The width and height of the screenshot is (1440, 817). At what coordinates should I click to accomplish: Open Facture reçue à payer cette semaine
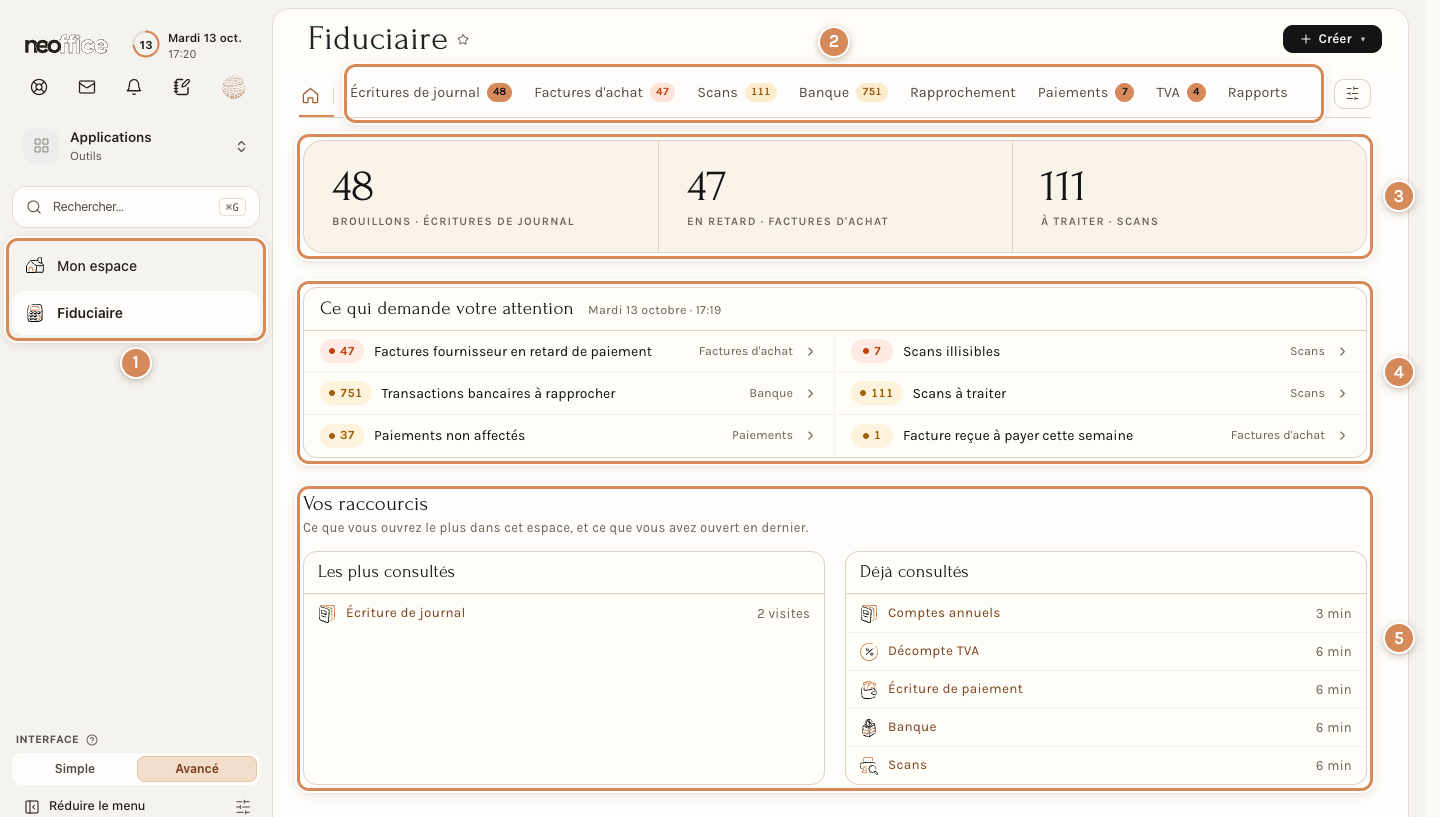[1100, 436]
